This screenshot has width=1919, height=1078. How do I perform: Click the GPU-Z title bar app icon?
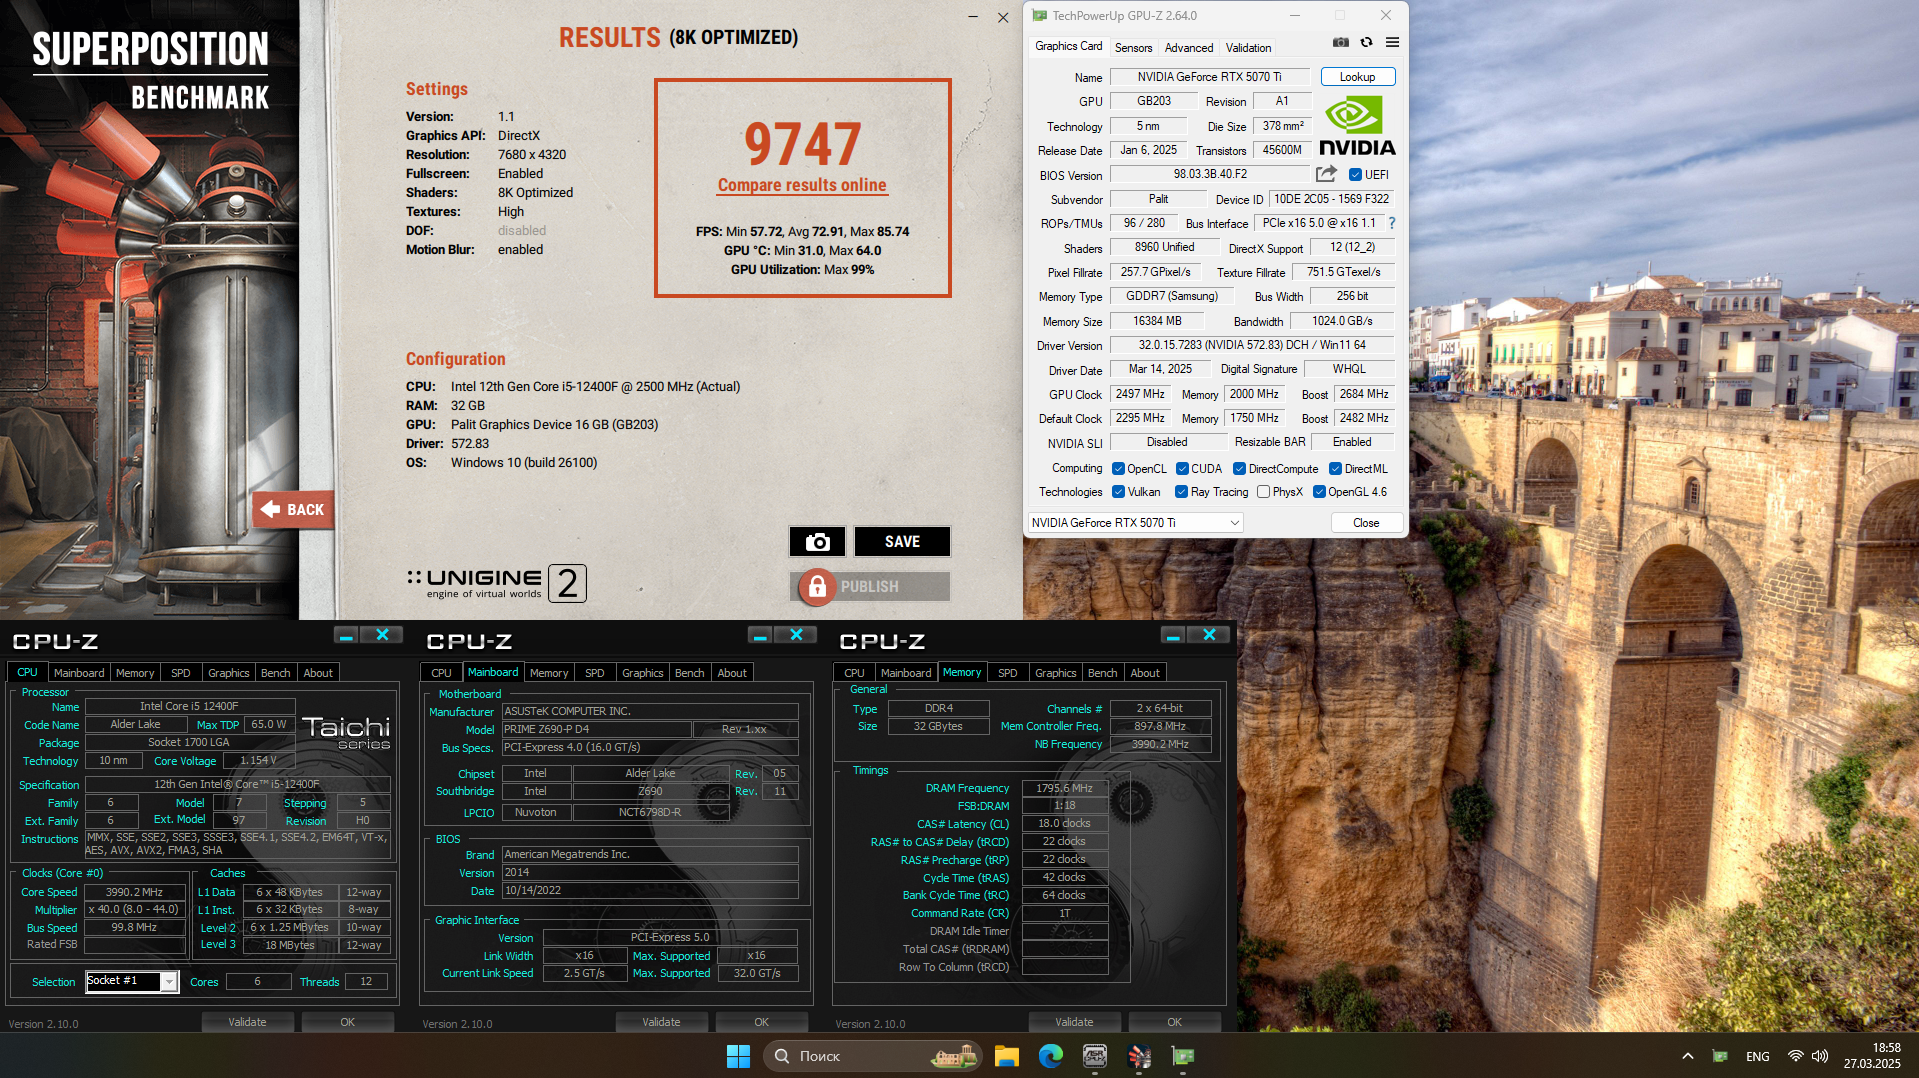[x=1039, y=15]
